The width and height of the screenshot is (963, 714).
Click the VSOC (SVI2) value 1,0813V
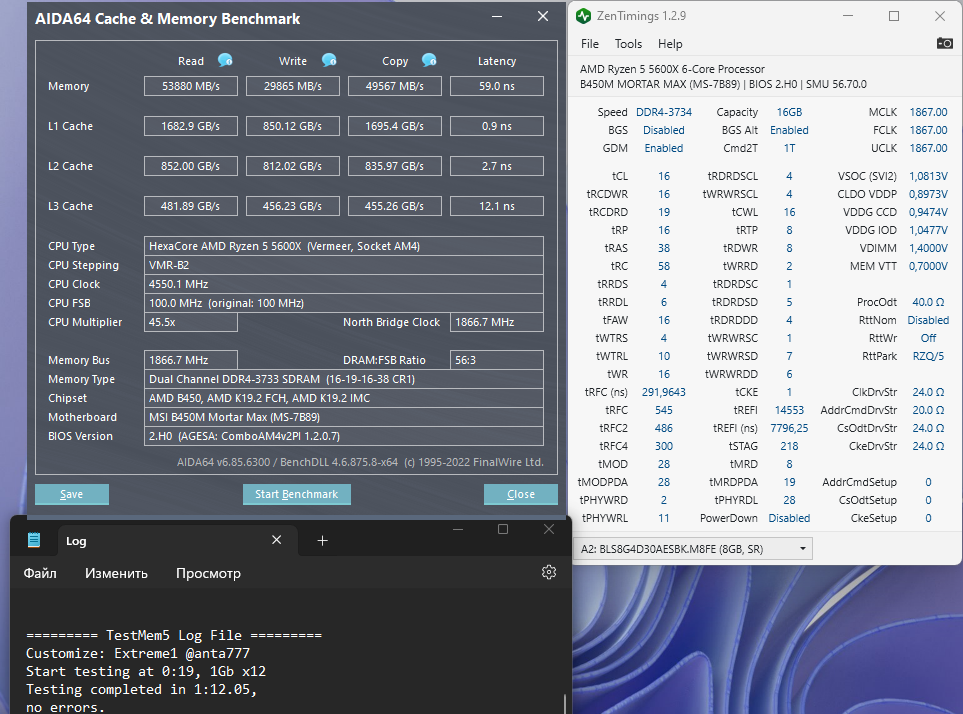[928, 176]
